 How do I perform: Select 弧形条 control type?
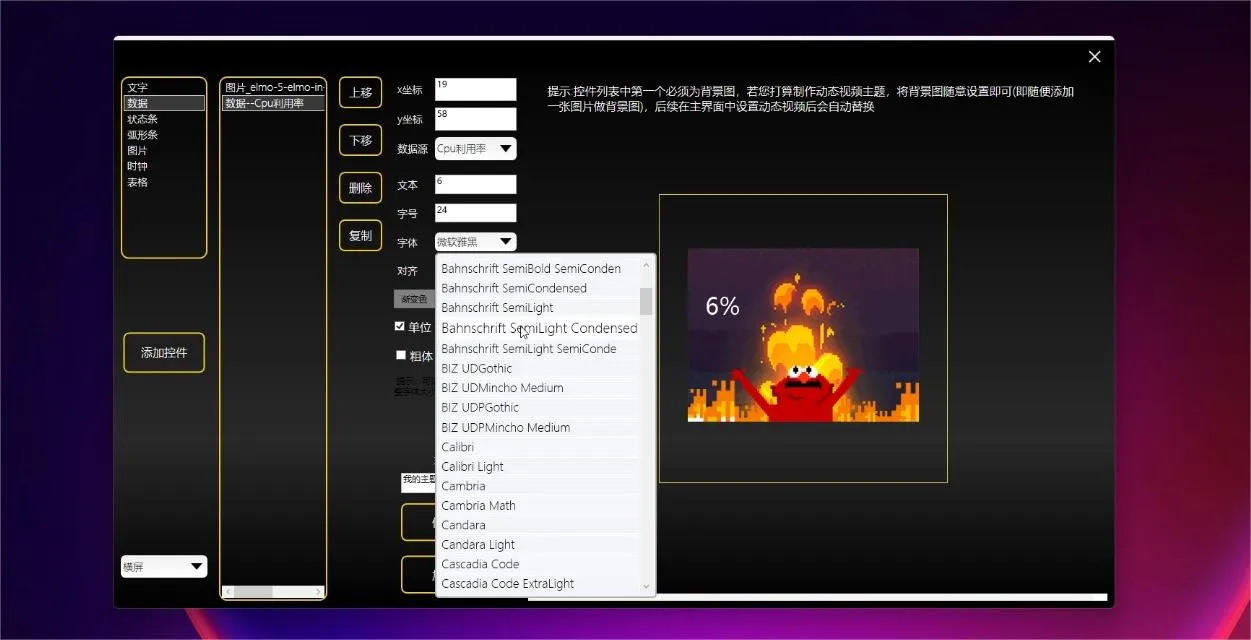164,135
